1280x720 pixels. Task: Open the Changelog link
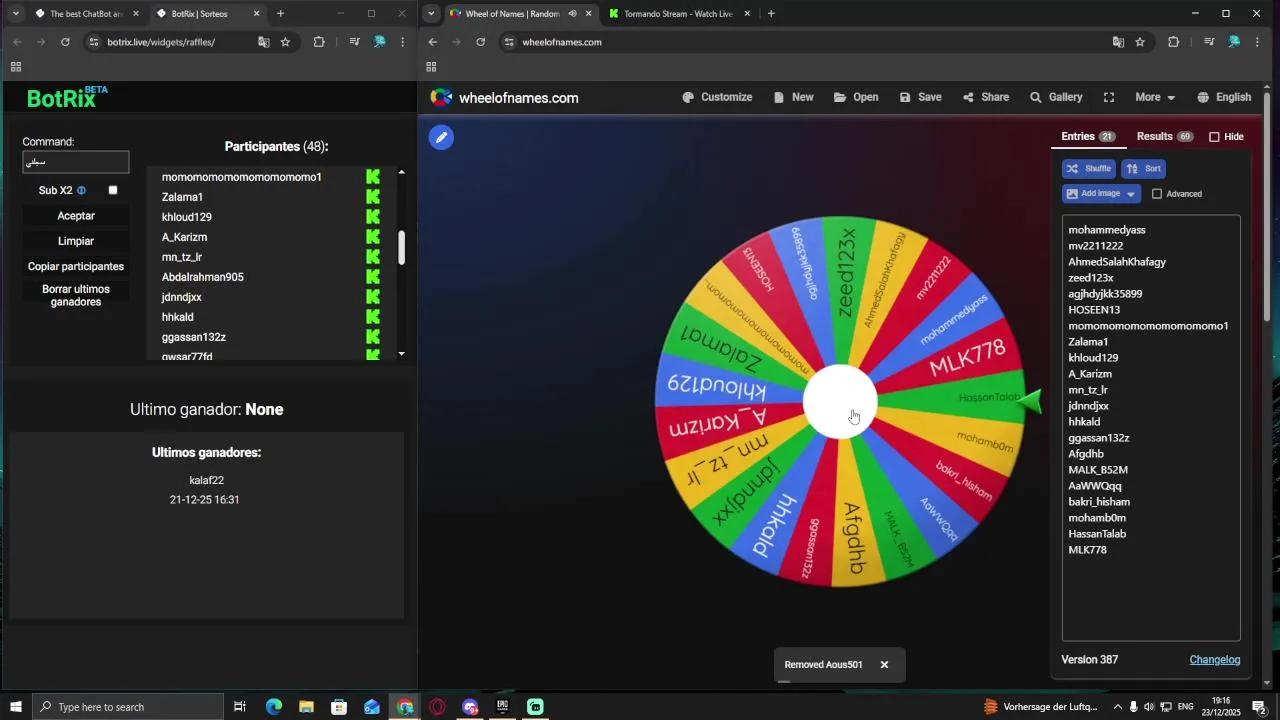pos(1215,660)
